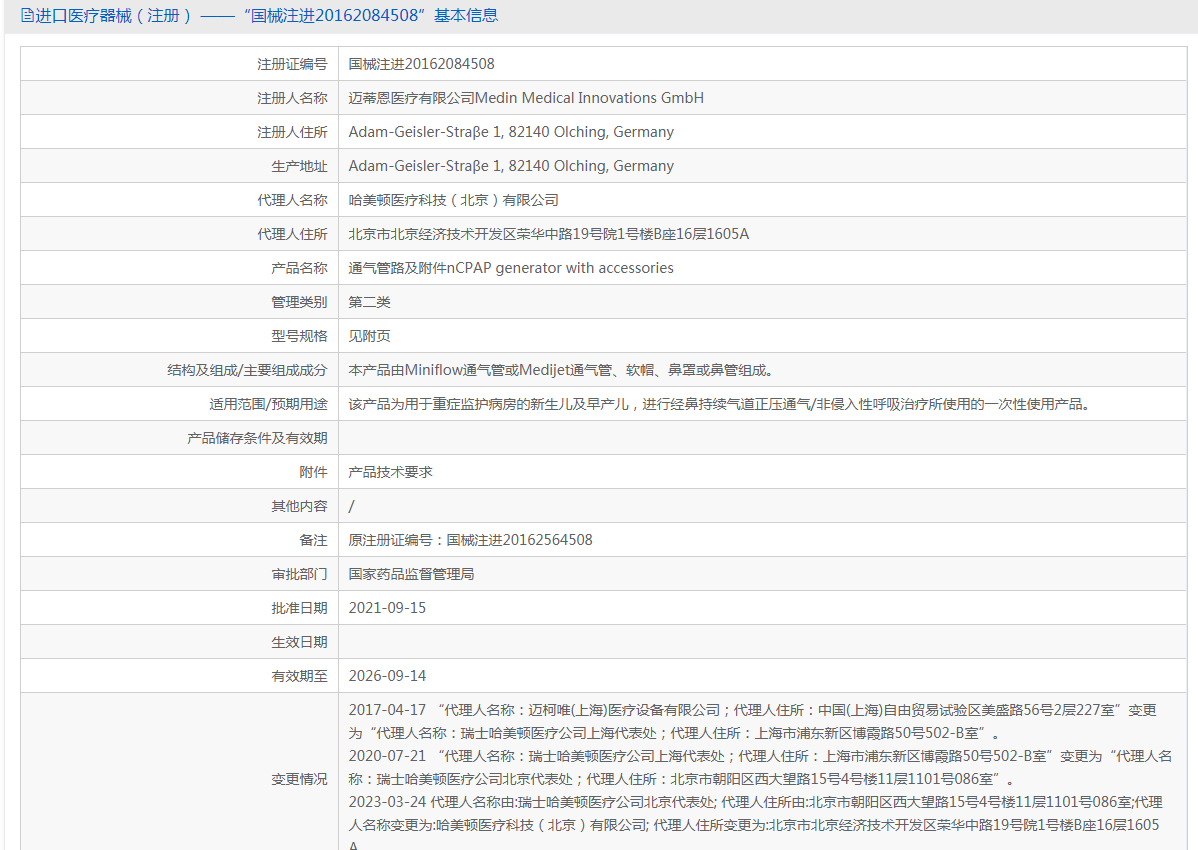Select the expiry date 2026-09-14
The image size is (1198, 850).
(x=387, y=676)
